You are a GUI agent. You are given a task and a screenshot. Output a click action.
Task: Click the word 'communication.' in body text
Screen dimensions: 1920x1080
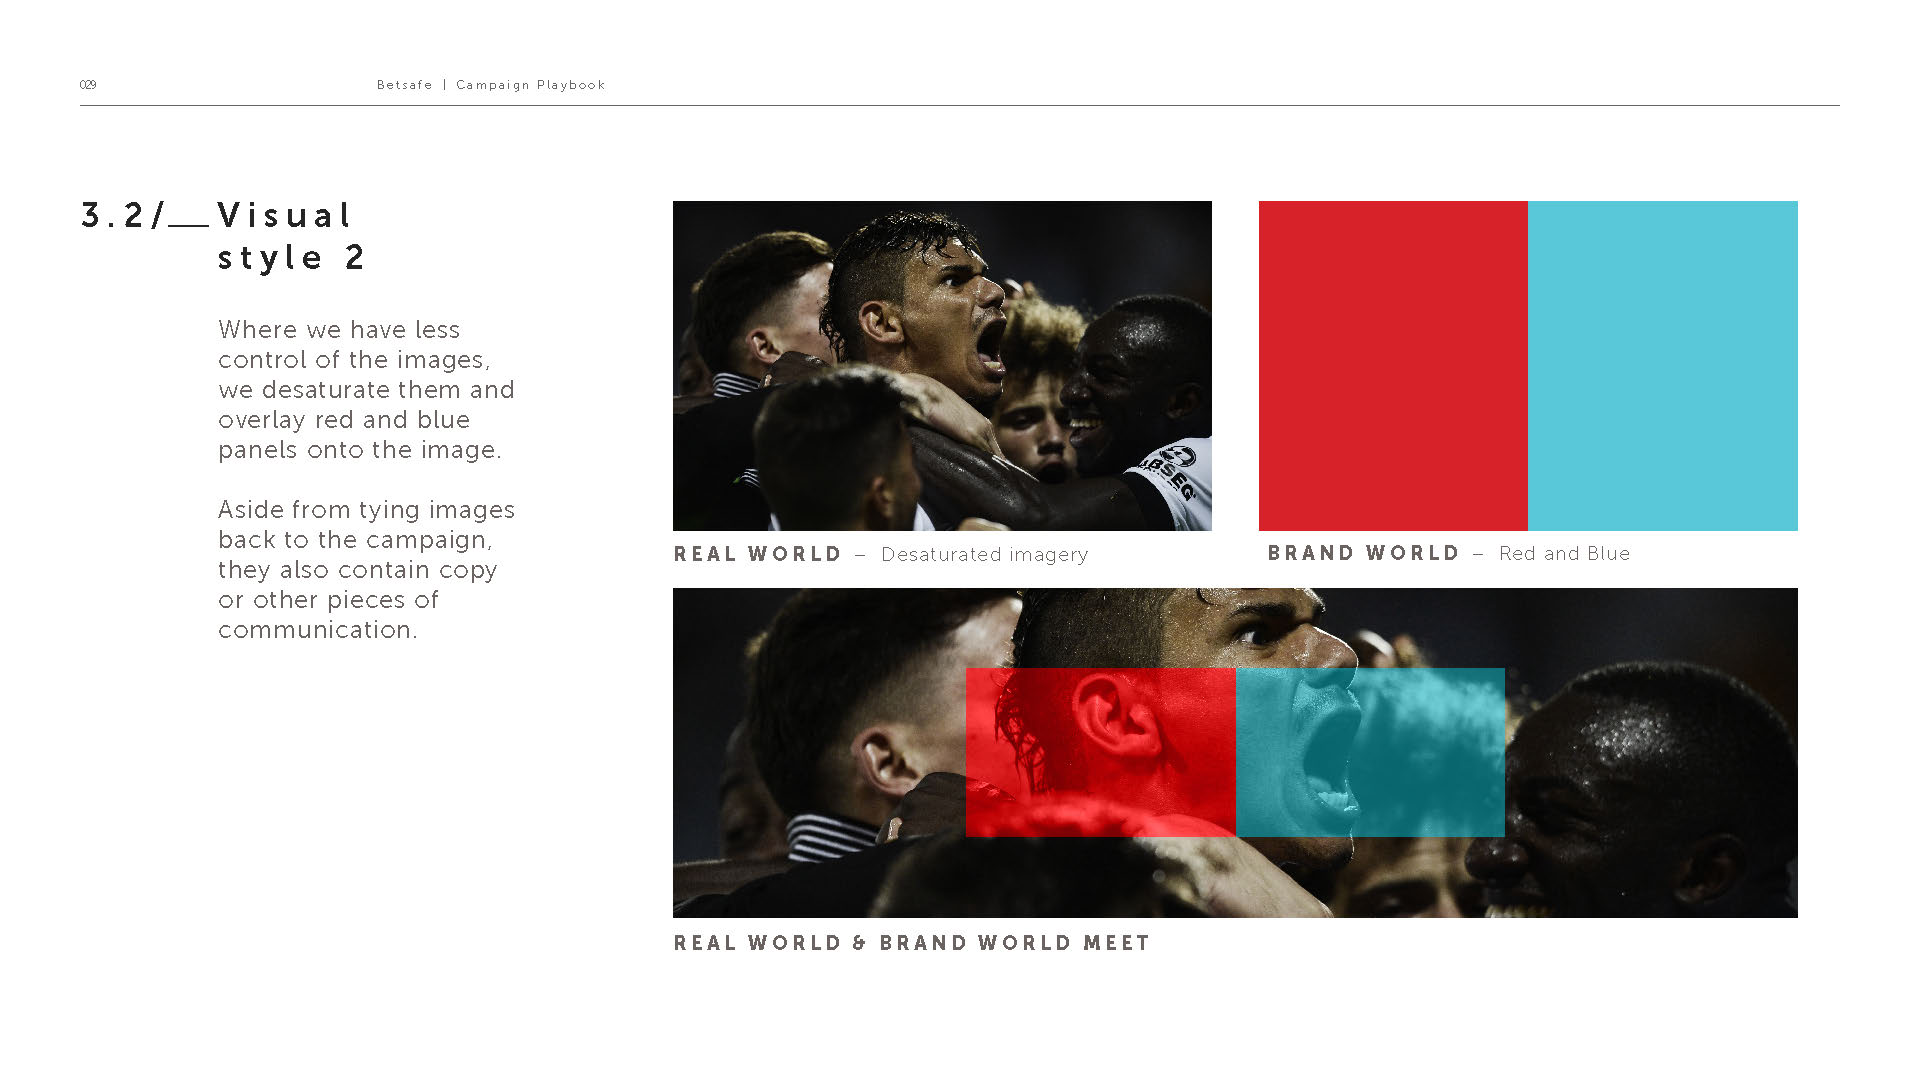click(x=318, y=630)
